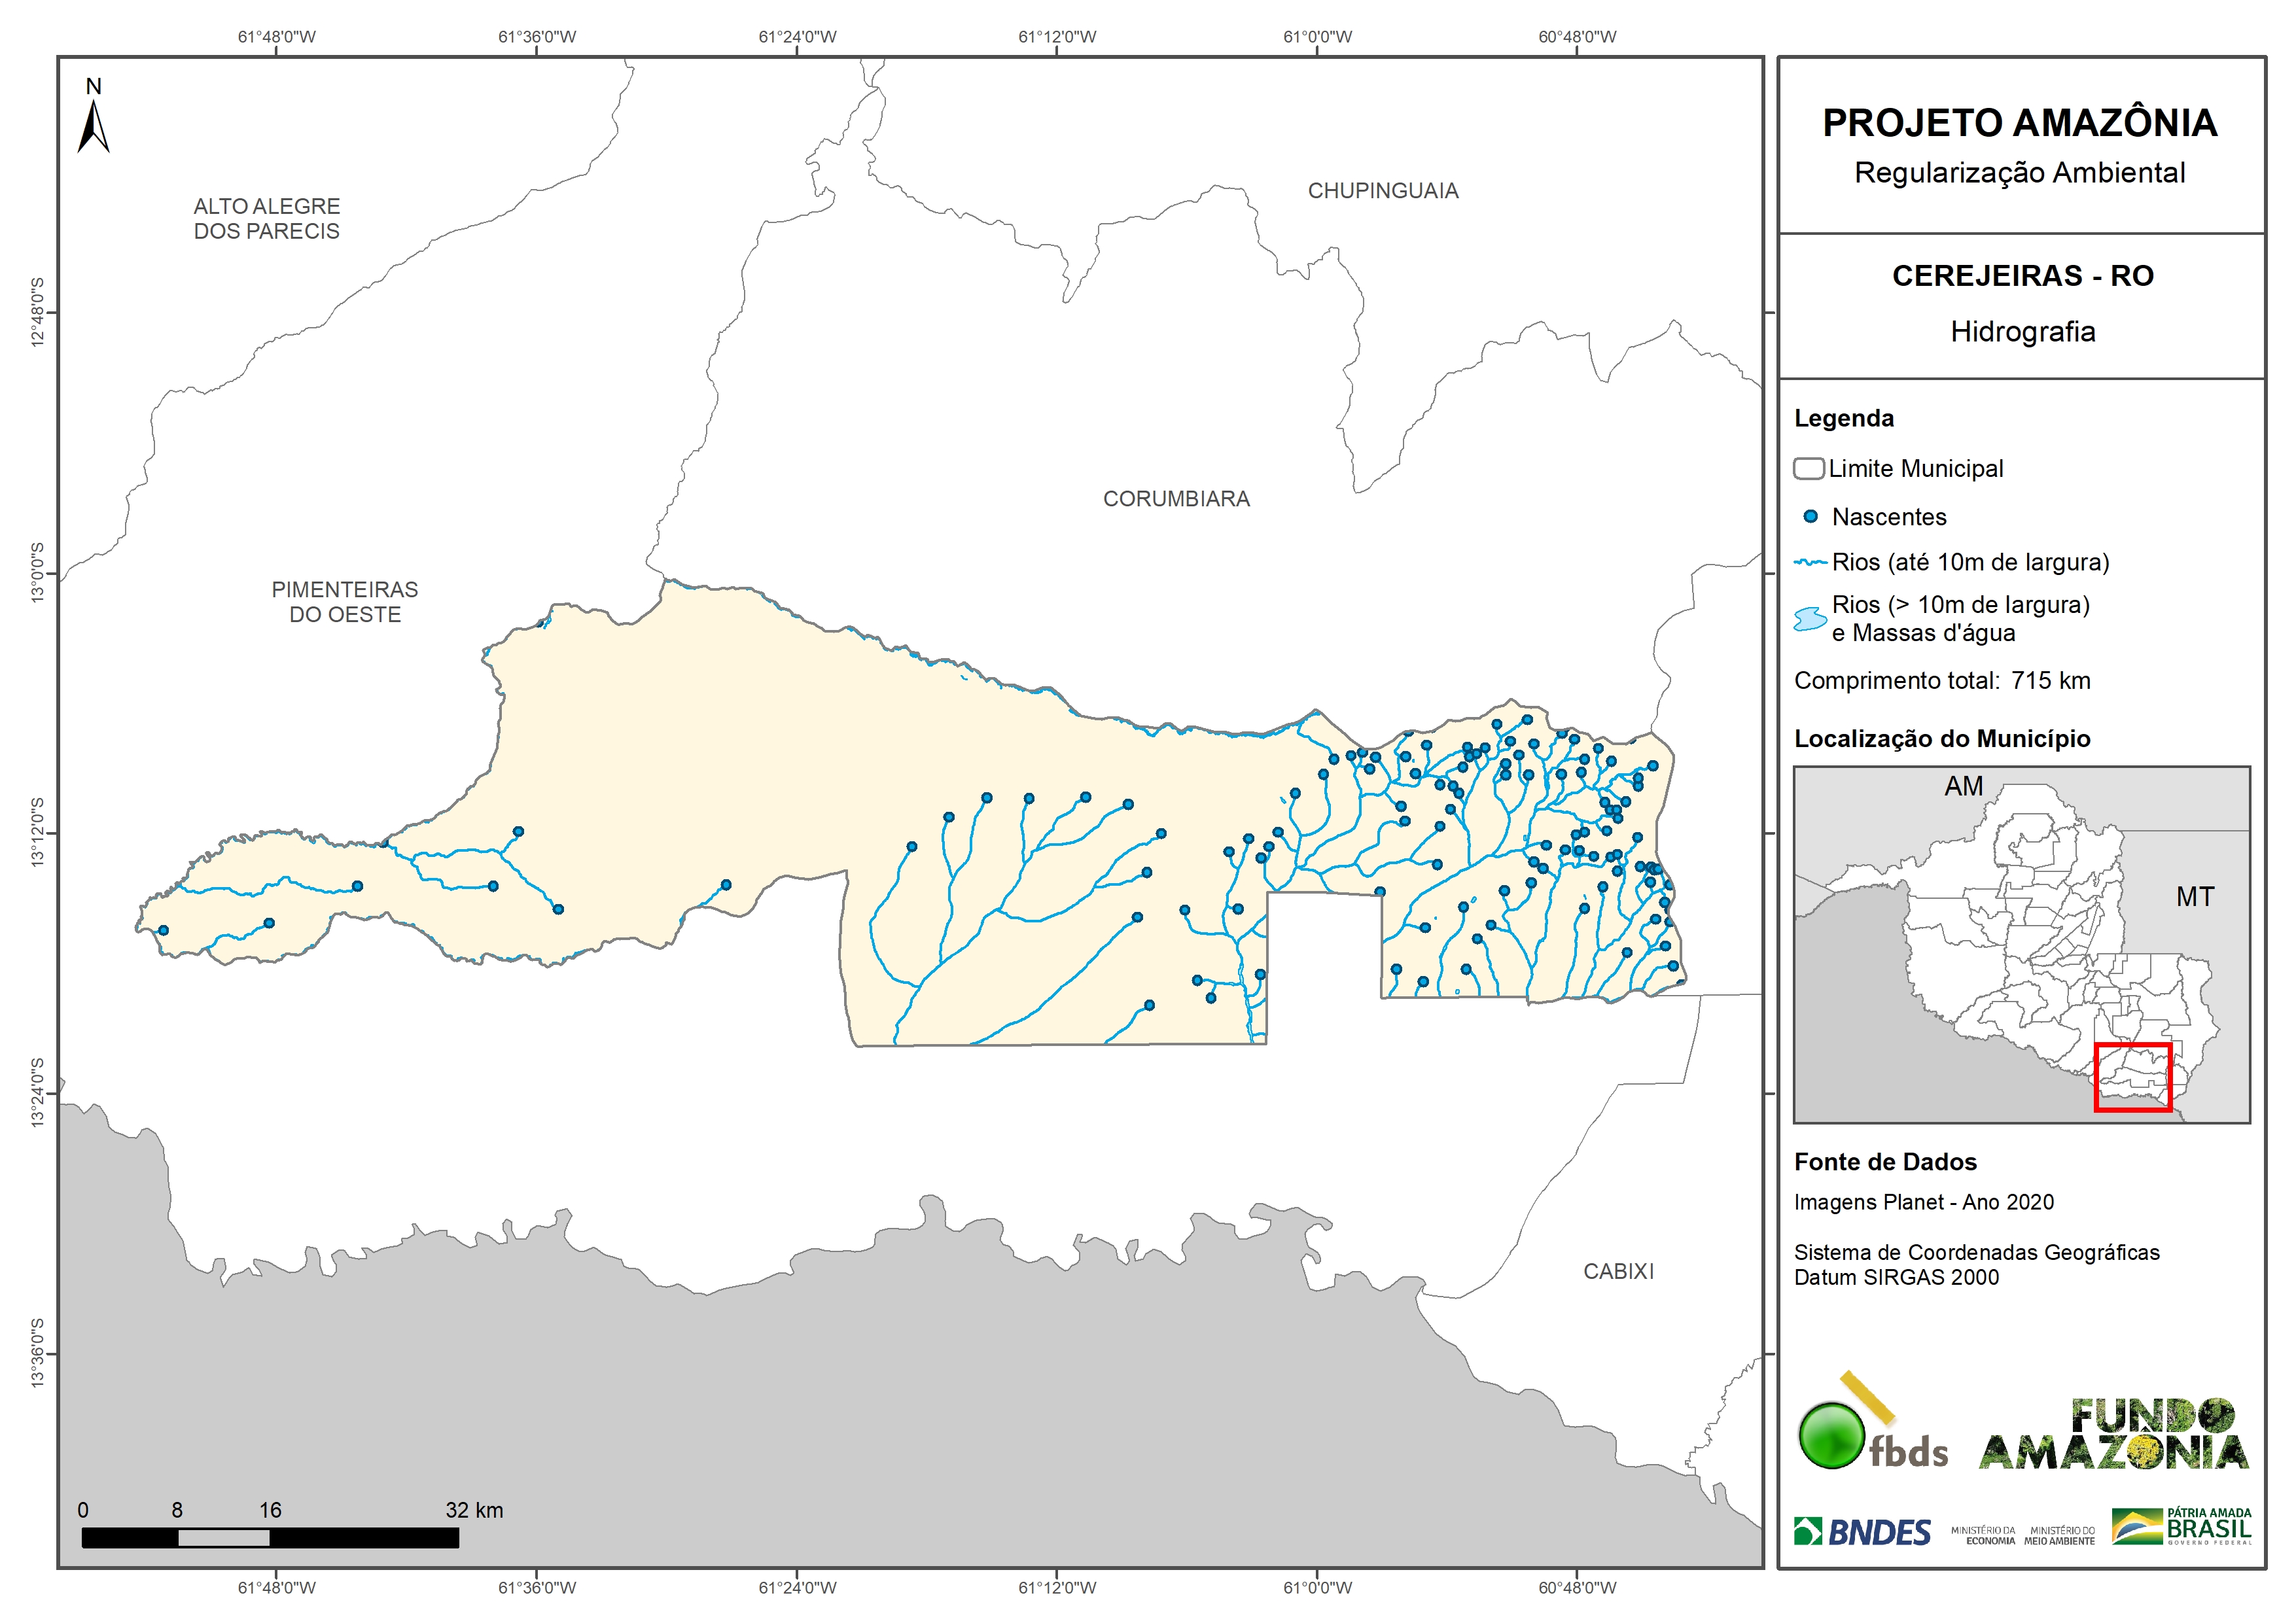Click the Fundo Amazônia logo

click(x=2113, y=1435)
